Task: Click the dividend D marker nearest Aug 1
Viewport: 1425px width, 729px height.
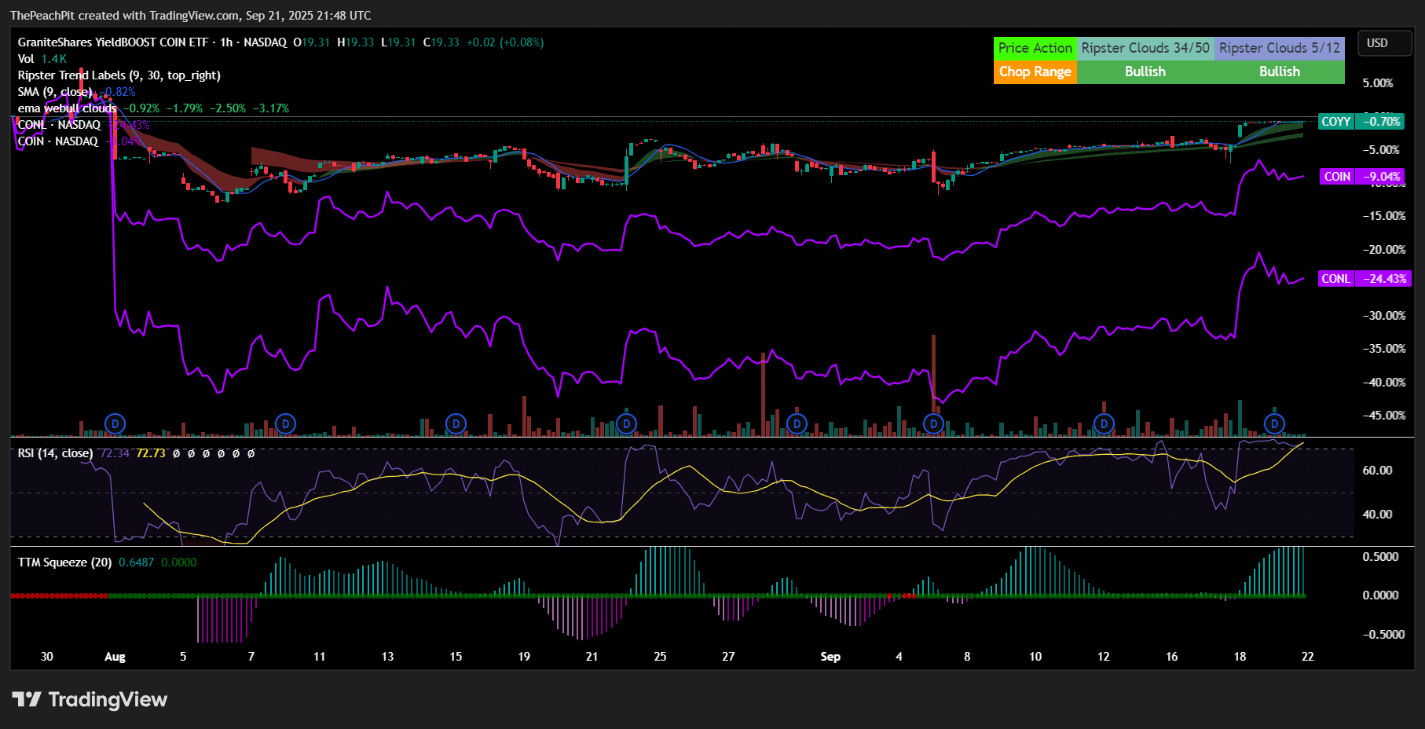Action: 115,424
